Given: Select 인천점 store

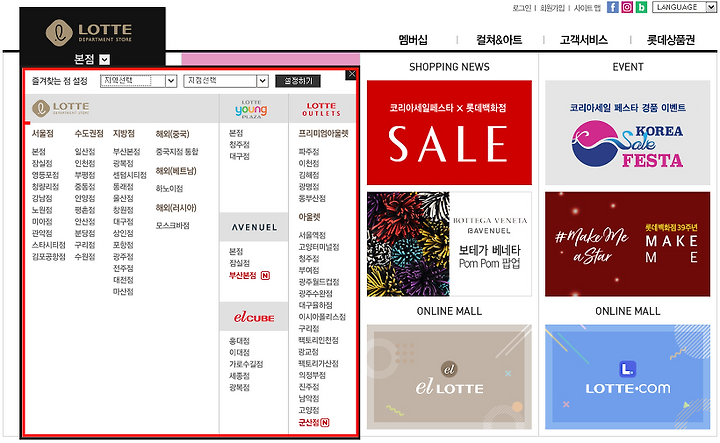Looking at the screenshot, I should (x=85, y=163).
